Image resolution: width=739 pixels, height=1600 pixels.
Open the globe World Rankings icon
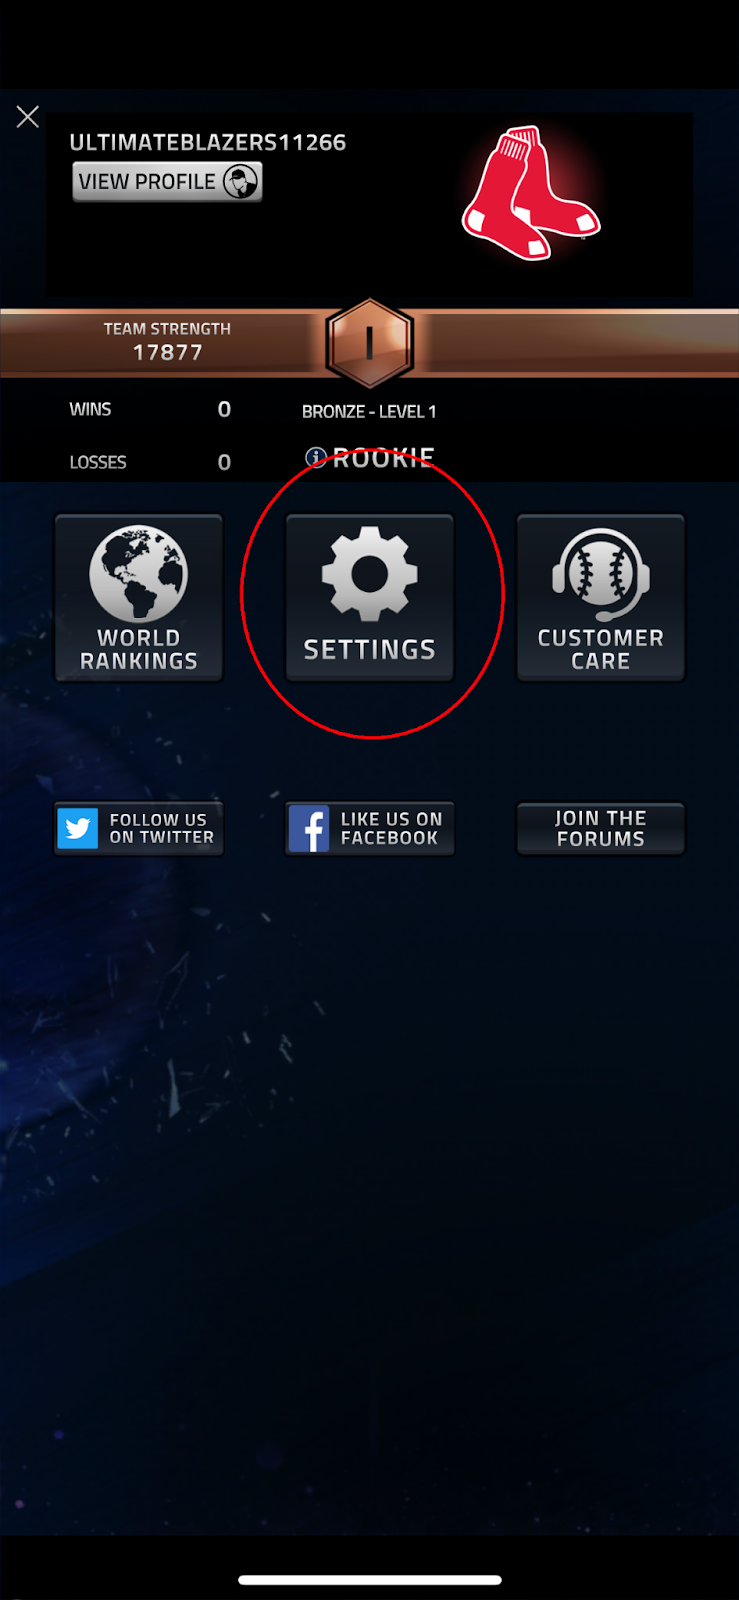pyautogui.click(x=138, y=574)
